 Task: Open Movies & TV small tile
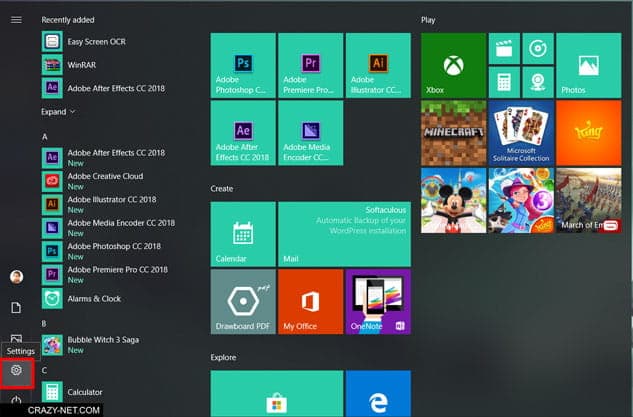(x=504, y=49)
